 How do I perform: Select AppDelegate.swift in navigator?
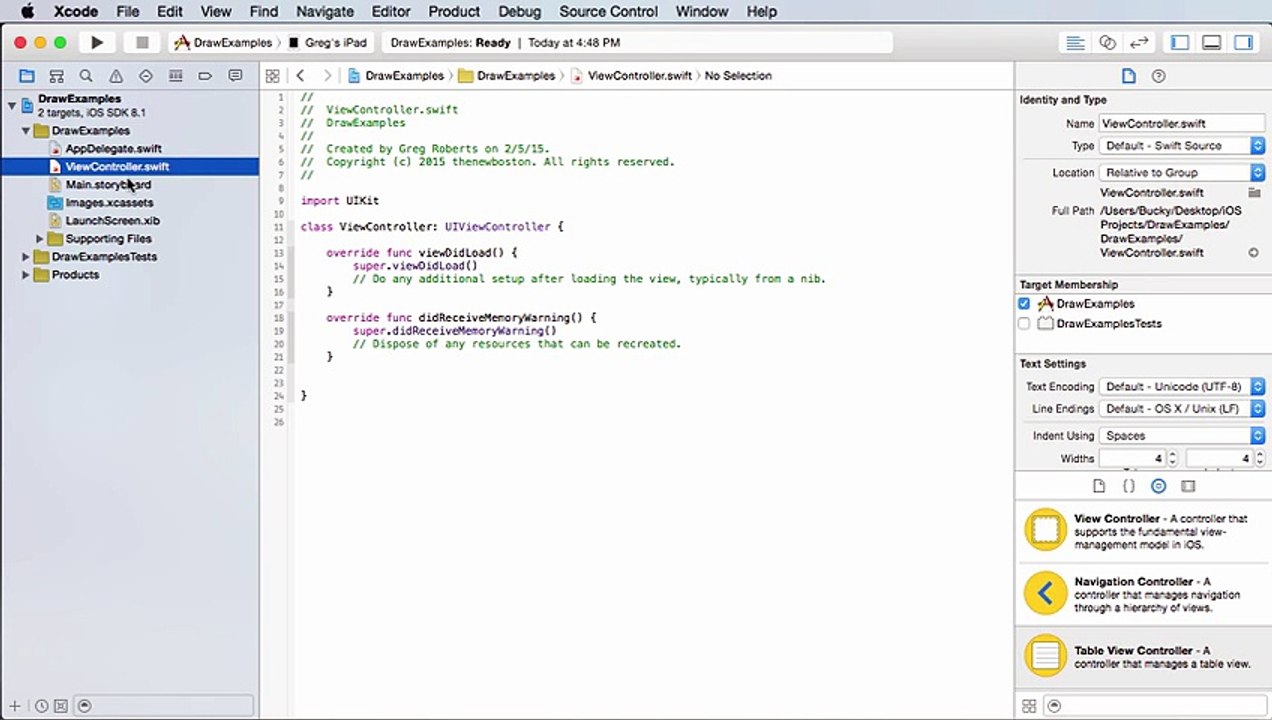[x=113, y=149]
